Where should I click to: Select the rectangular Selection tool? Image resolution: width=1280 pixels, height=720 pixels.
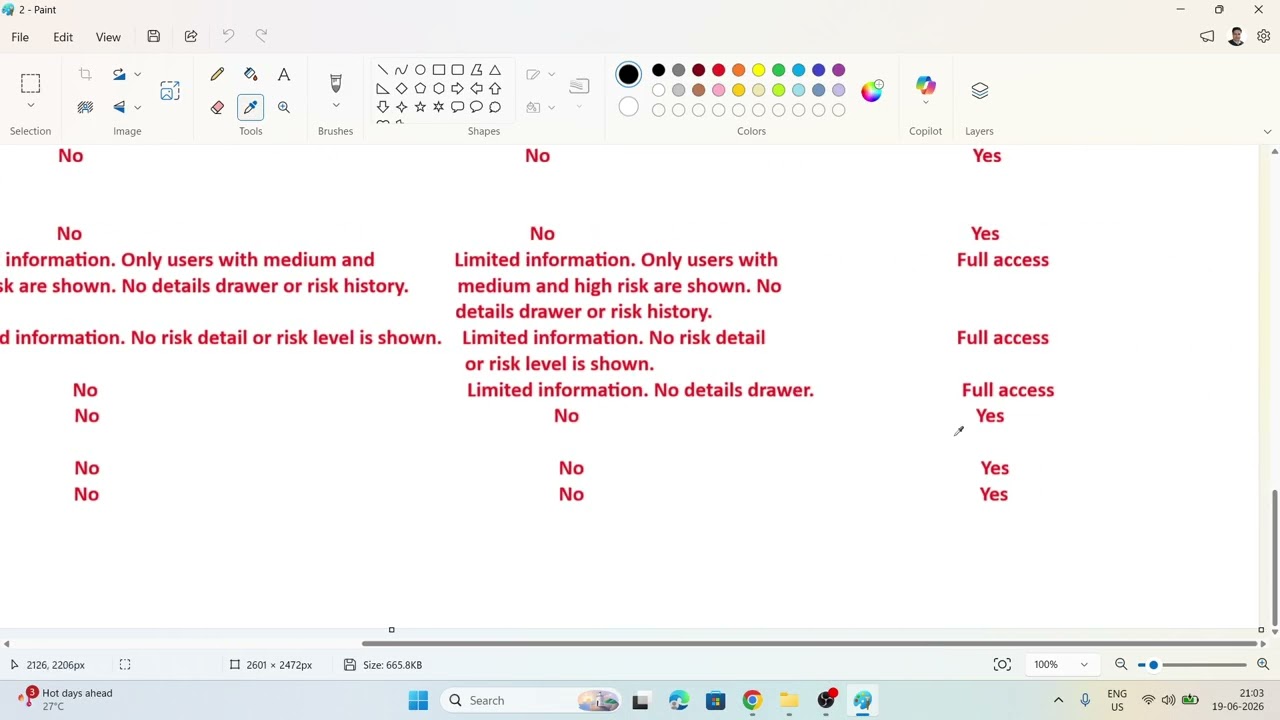pos(30,83)
